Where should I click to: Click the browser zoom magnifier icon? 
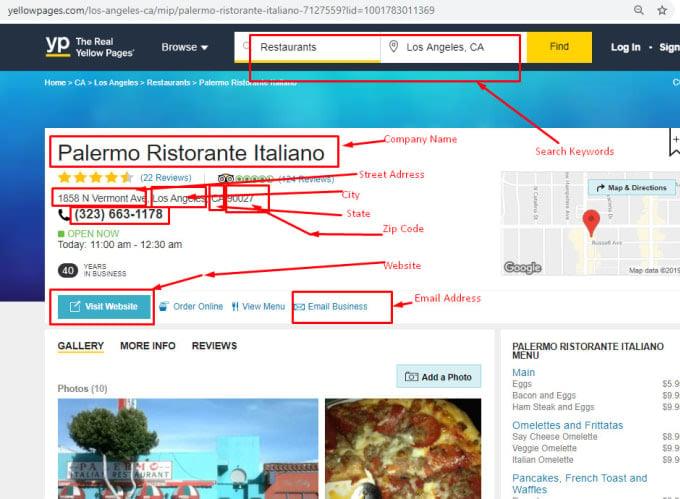pos(638,10)
